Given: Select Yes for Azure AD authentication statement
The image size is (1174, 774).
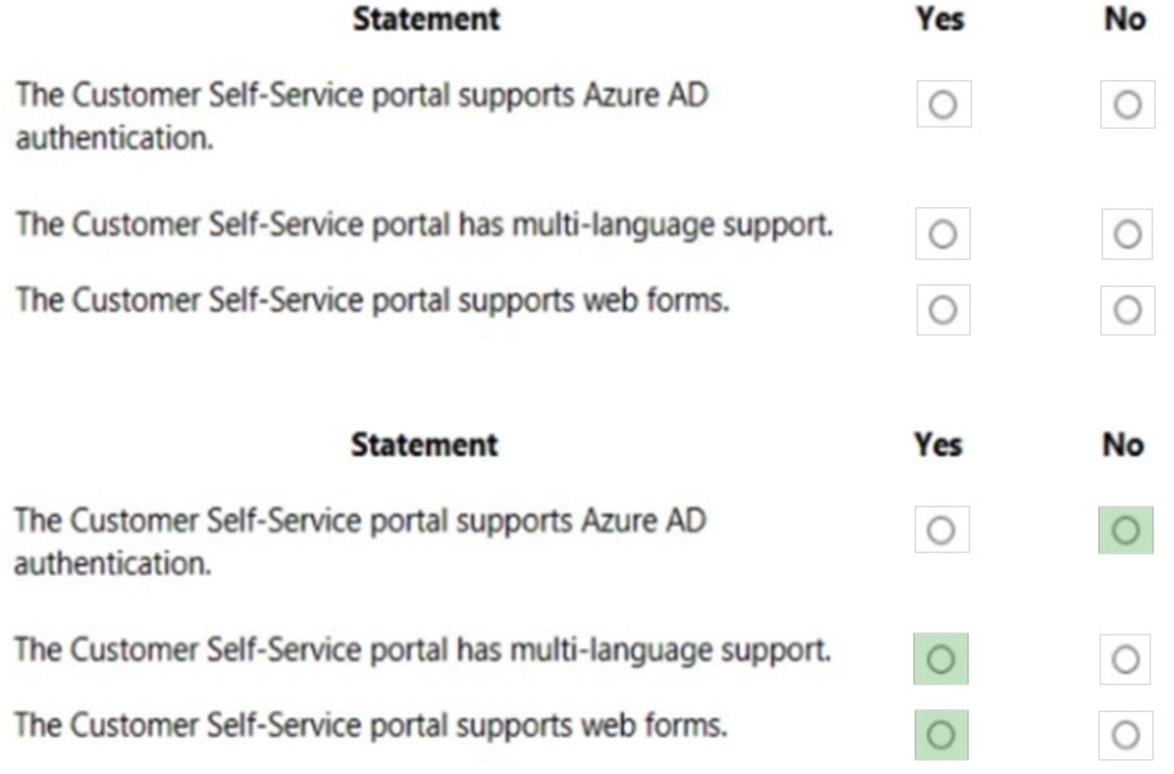Looking at the screenshot, I should click(941, 104).
